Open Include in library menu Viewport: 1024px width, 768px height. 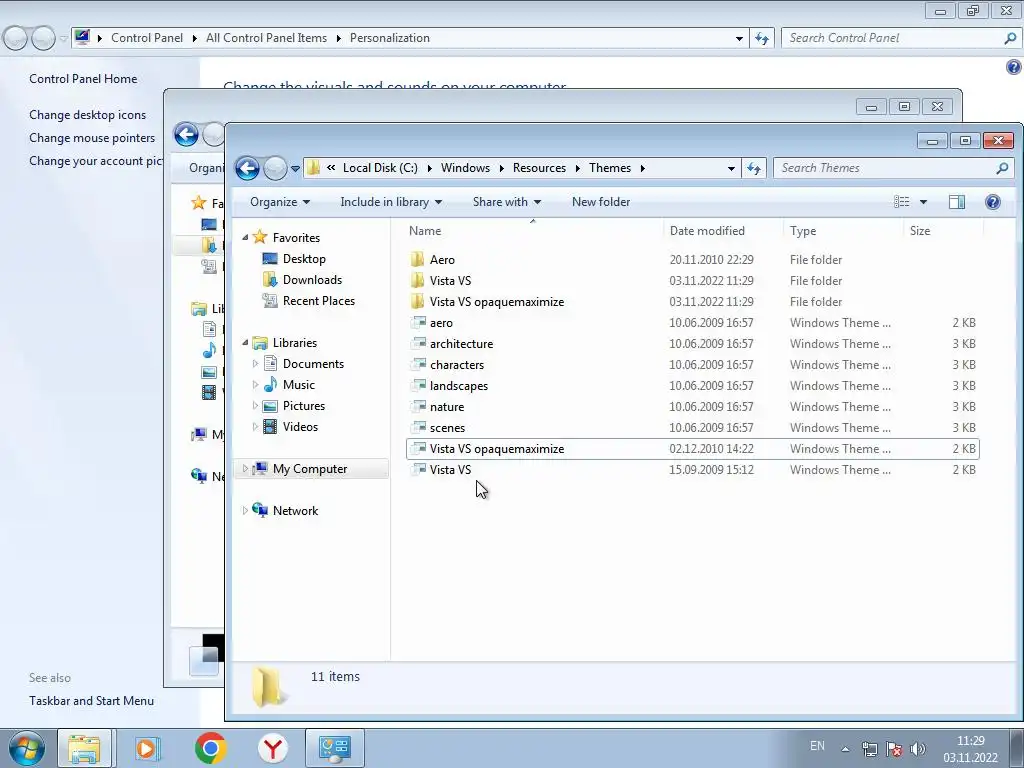391,202
